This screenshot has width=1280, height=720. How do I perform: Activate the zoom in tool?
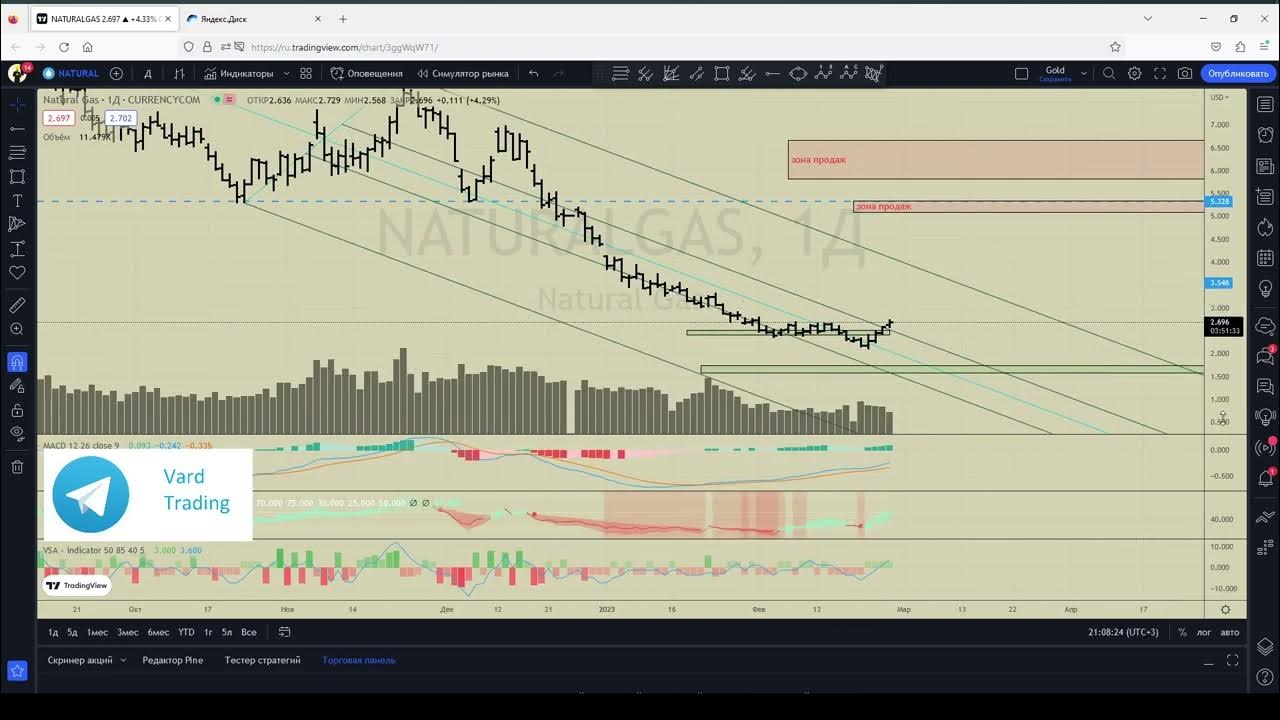pyautogui.click(x=17, y=329)
